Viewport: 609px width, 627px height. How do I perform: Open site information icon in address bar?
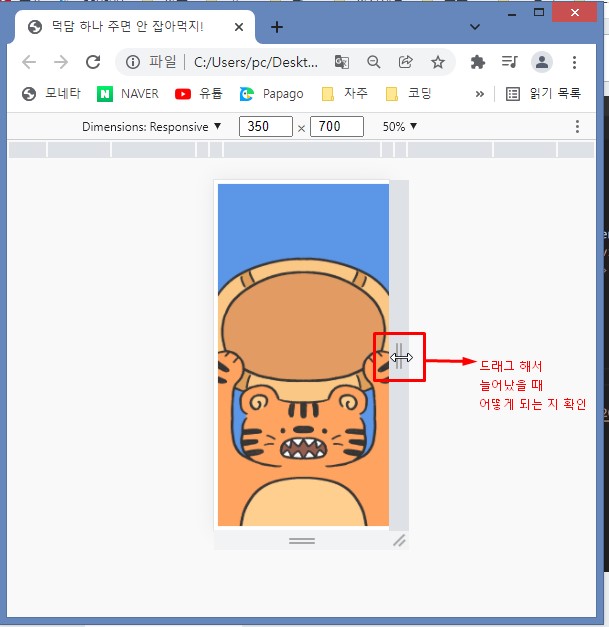[x=133, y=62]
